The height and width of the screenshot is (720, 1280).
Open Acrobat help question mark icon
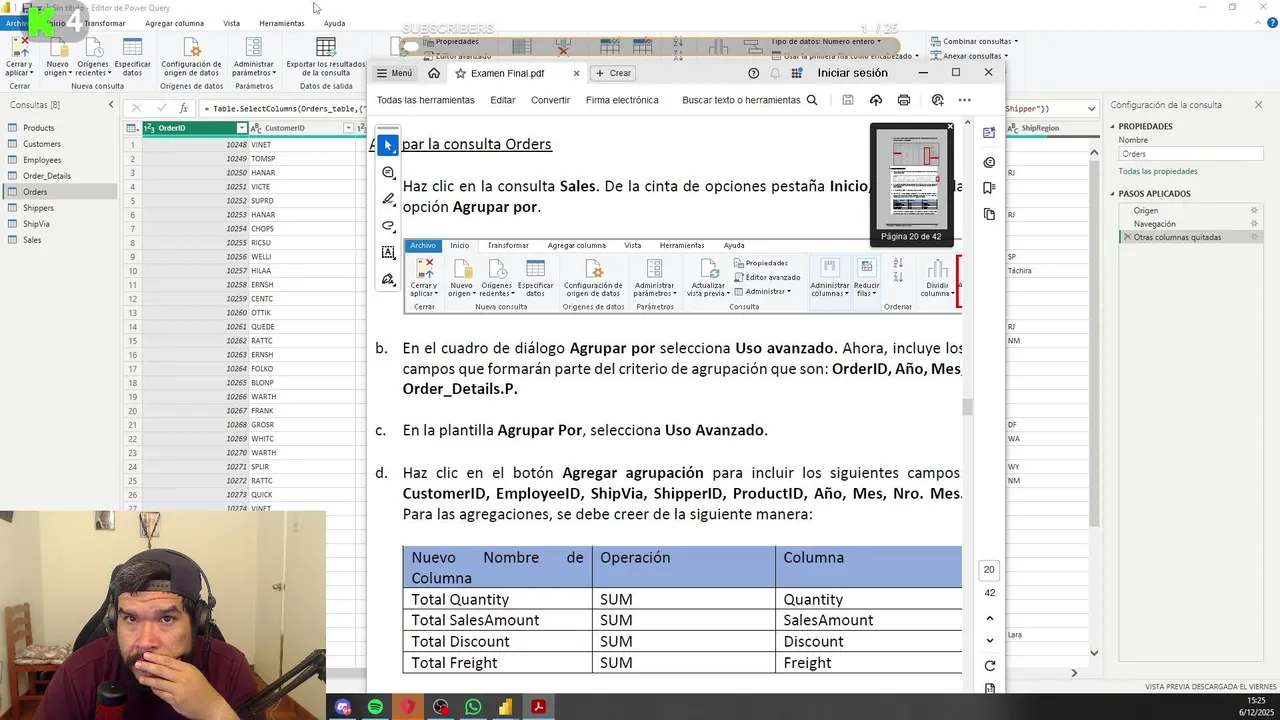tap(754, 73)
